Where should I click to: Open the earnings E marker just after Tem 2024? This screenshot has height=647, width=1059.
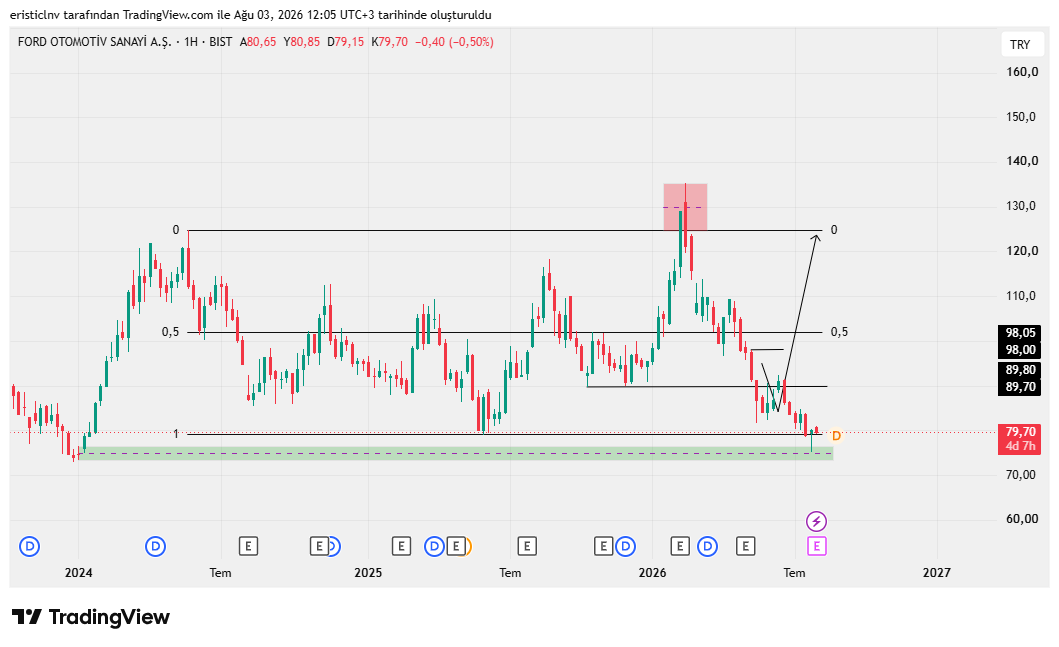point(249,546)
